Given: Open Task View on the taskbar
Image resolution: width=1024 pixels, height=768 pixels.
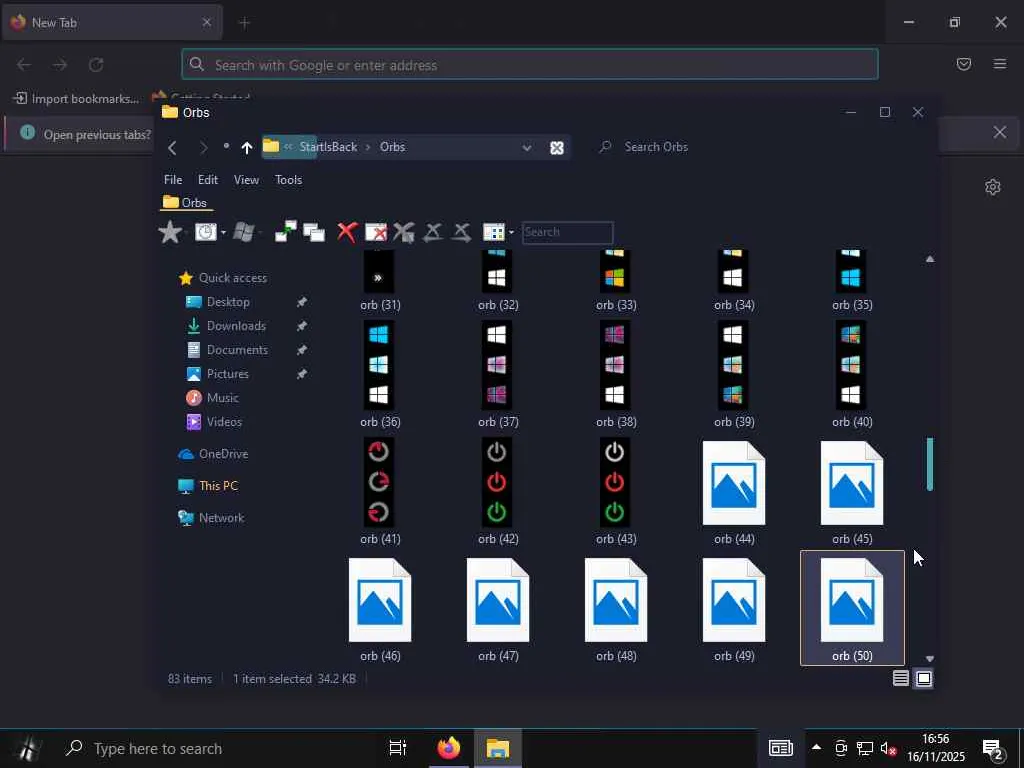Looking at the screenshot, I should 398,748.
